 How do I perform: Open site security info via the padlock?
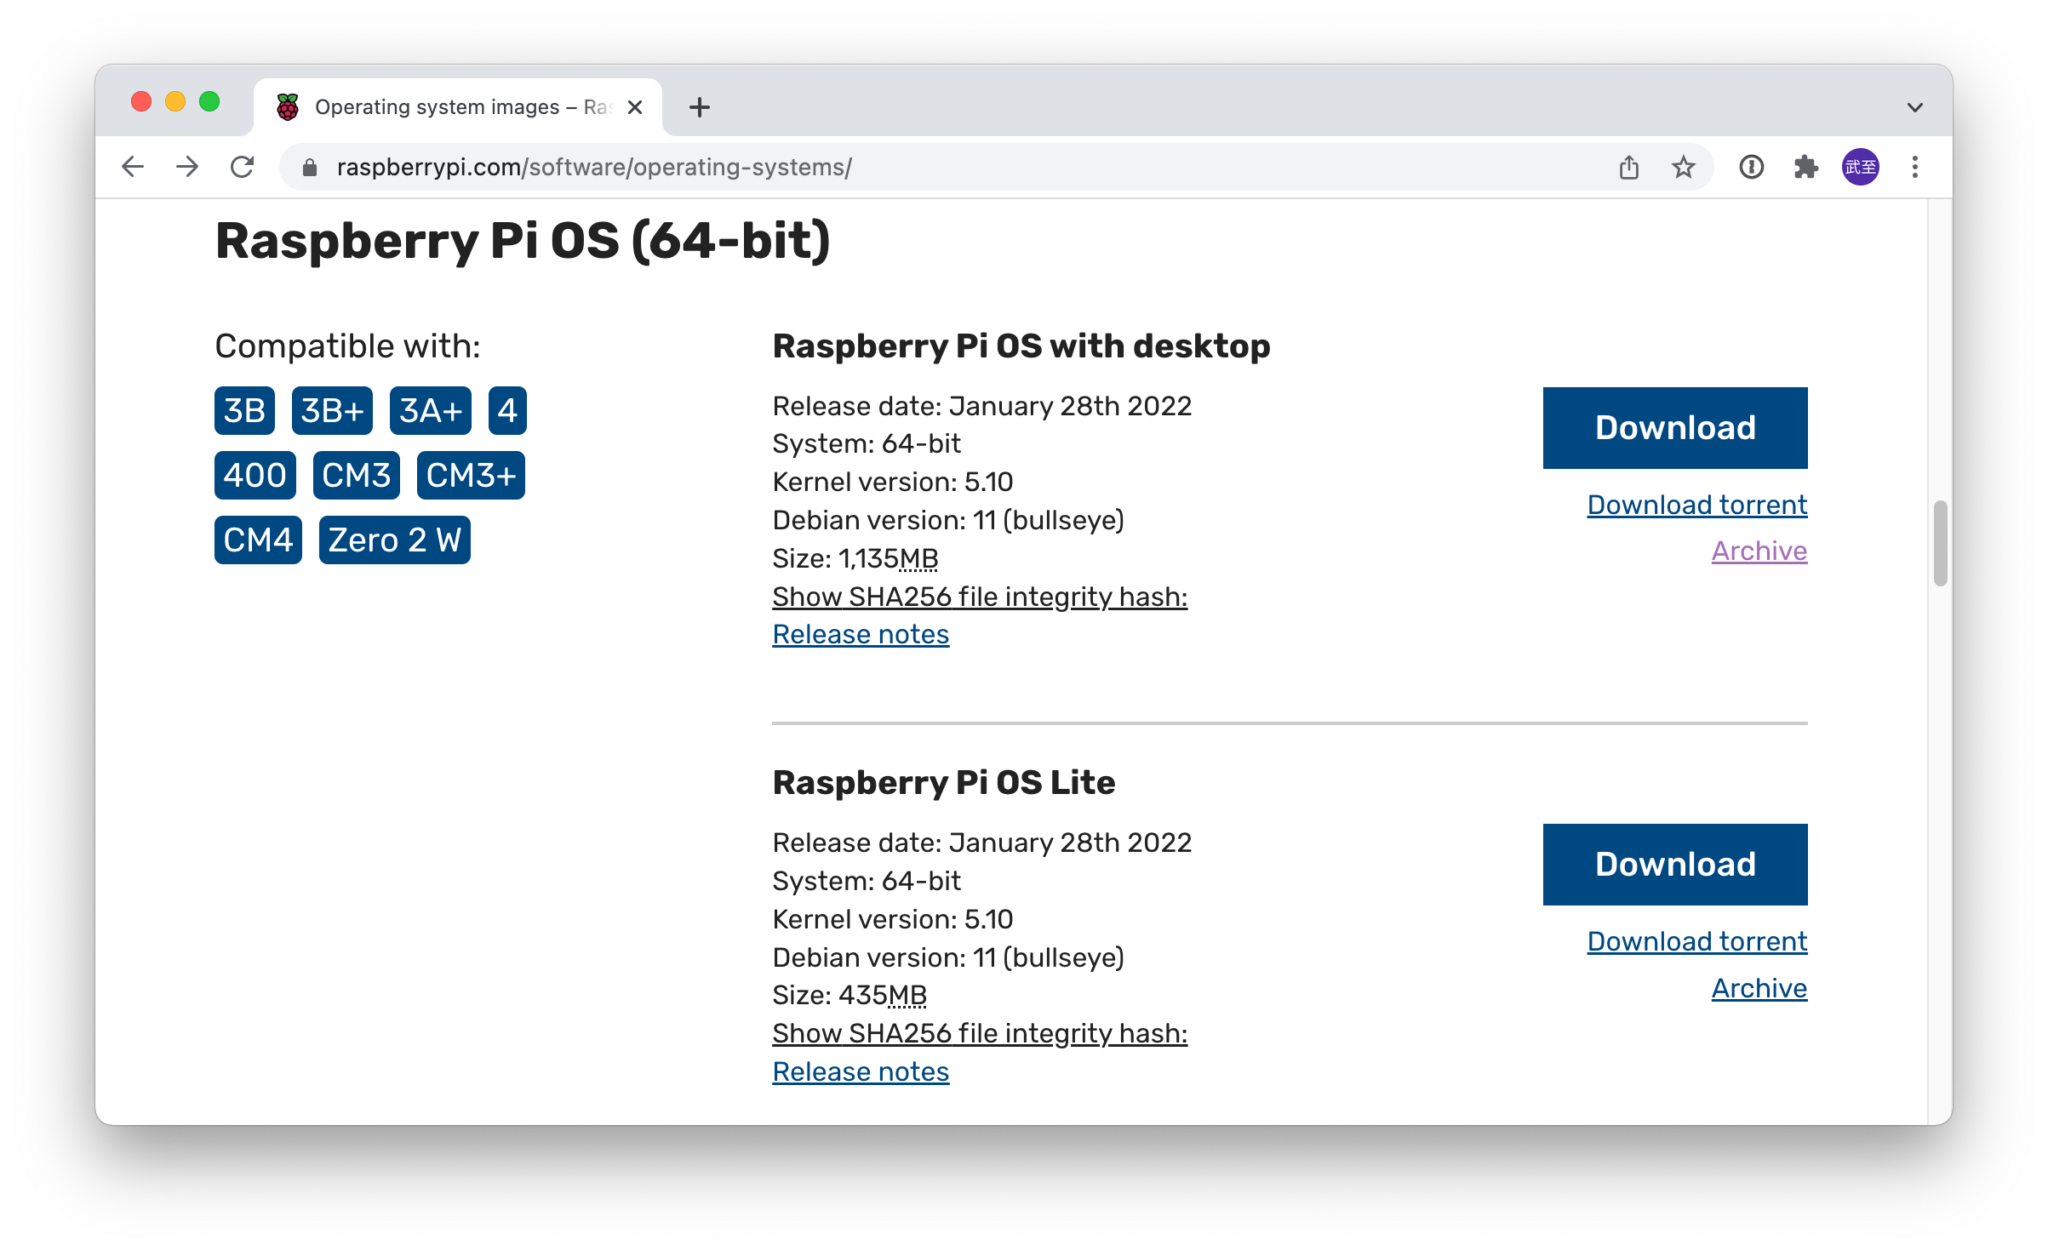coord(310,167)
